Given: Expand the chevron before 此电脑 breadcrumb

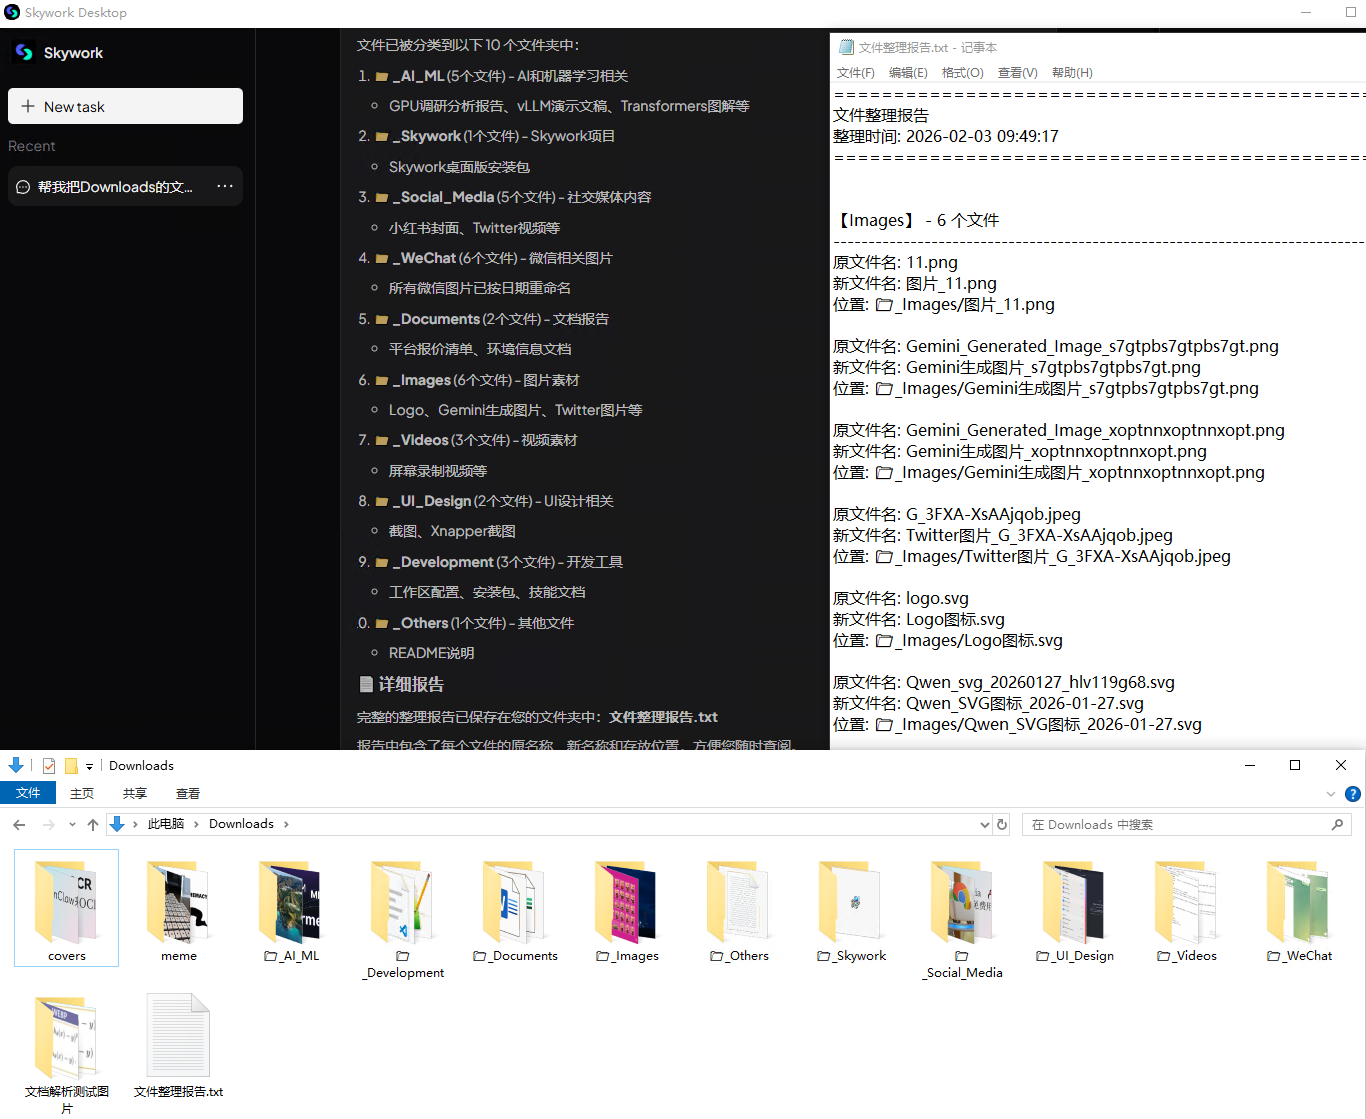Looking at the screenshot, I should 135,824.
